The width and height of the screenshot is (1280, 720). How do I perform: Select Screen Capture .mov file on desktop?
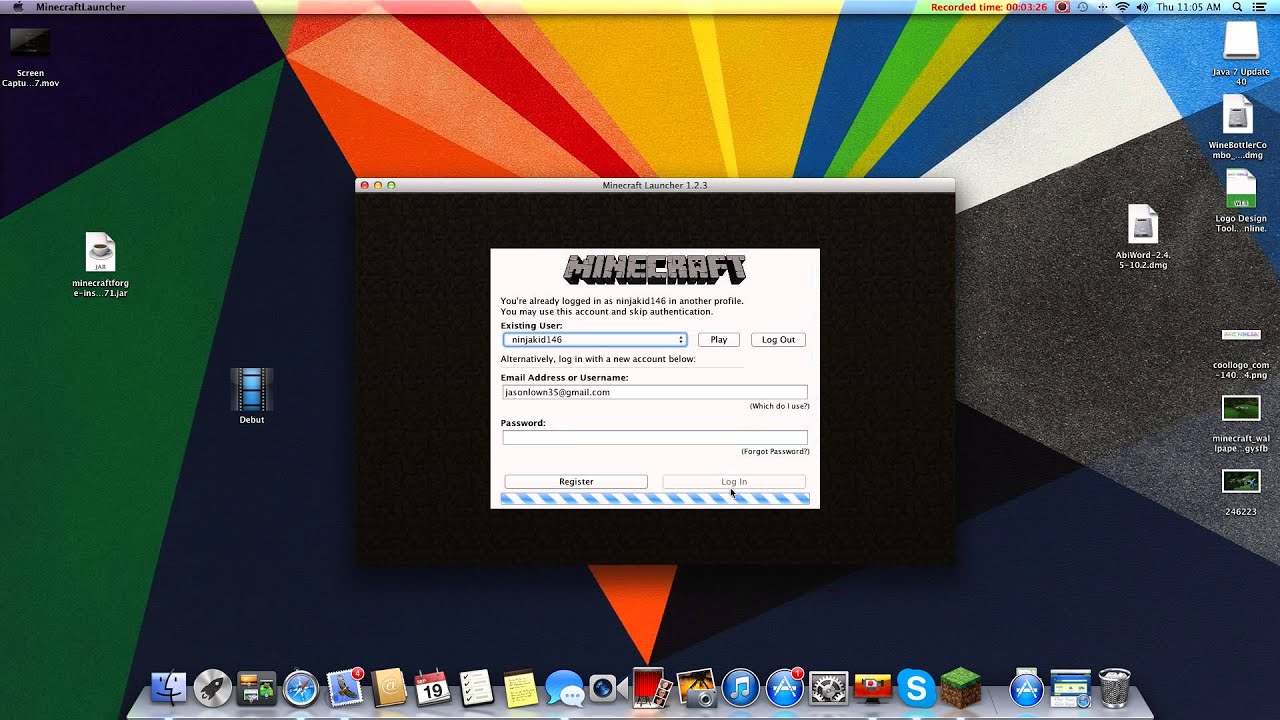coord(30,57)
